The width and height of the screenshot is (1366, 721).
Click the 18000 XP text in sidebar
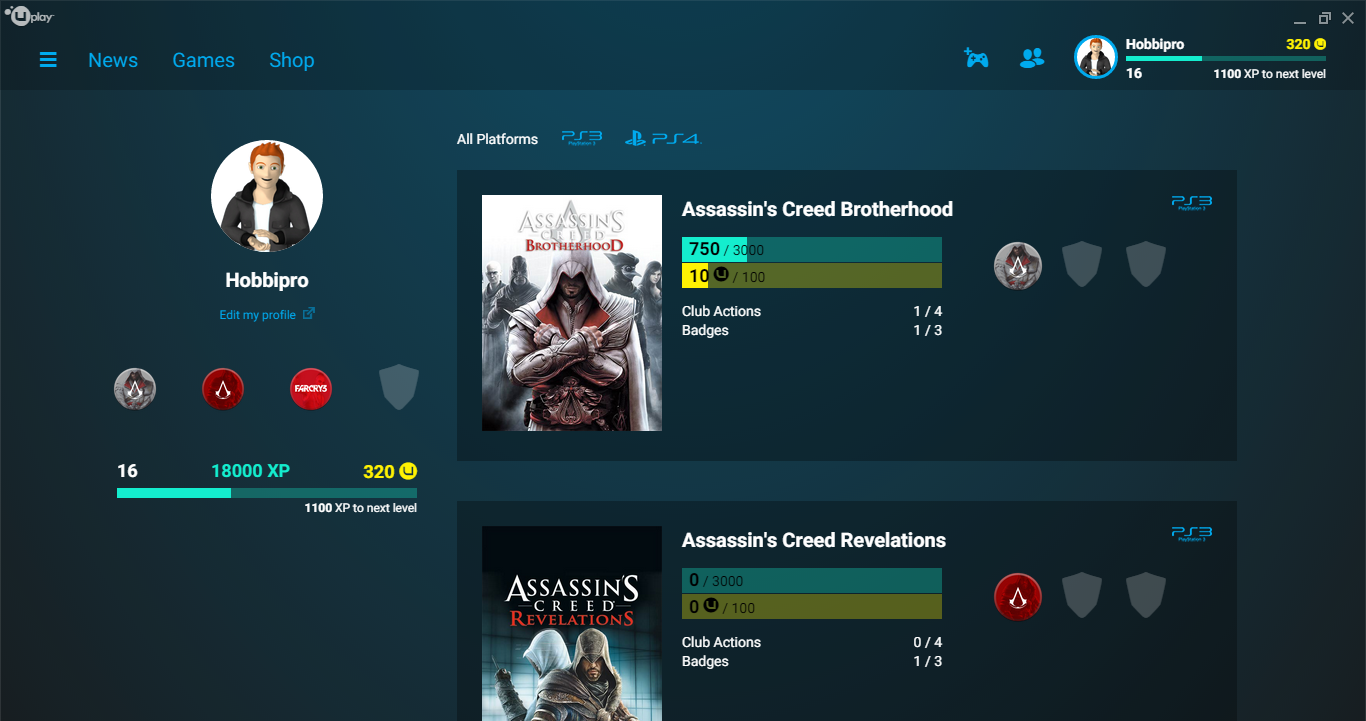250,471
